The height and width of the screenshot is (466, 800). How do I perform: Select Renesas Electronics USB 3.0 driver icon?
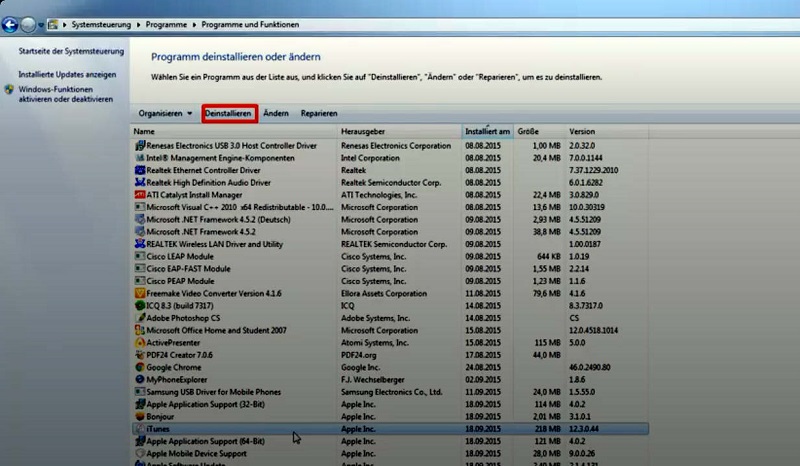[140, 145]
